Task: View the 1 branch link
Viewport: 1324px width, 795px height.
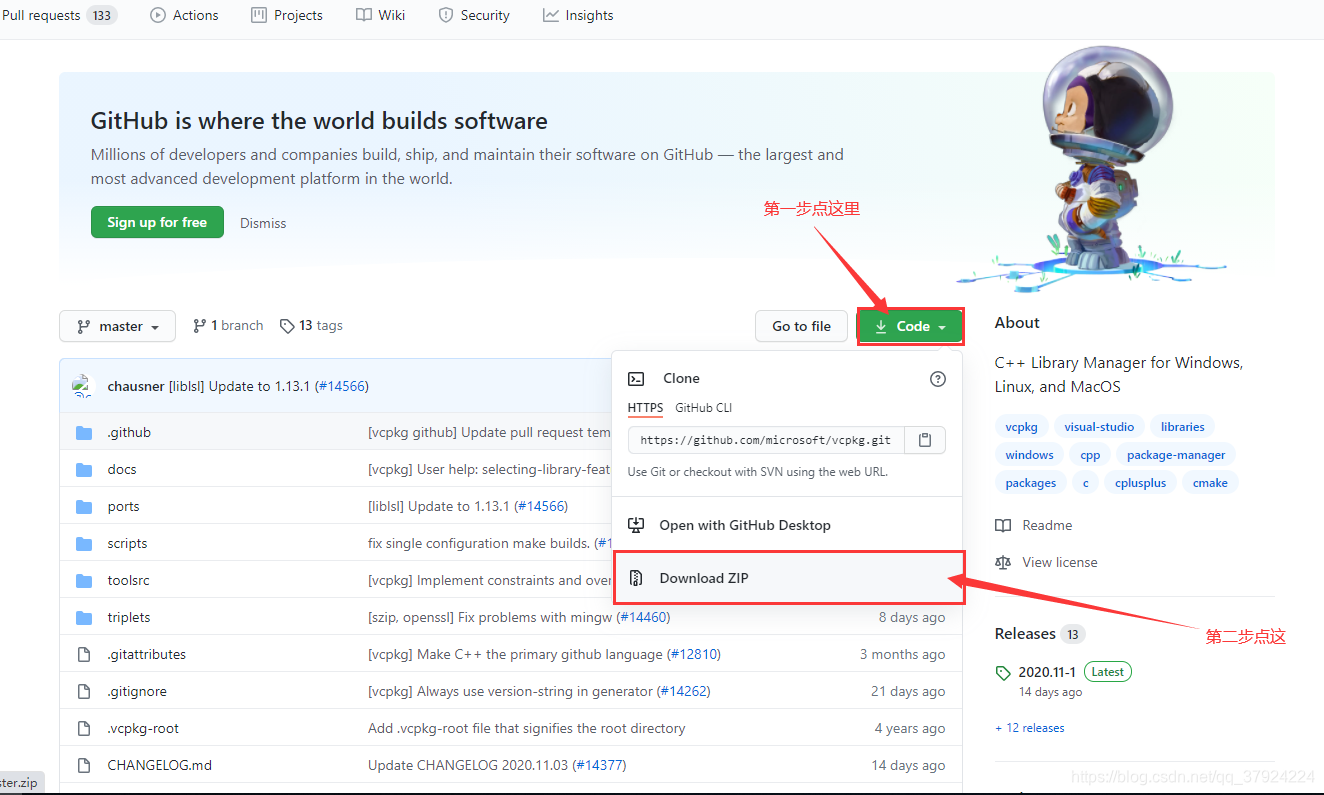Action: [x=228, y=325]
